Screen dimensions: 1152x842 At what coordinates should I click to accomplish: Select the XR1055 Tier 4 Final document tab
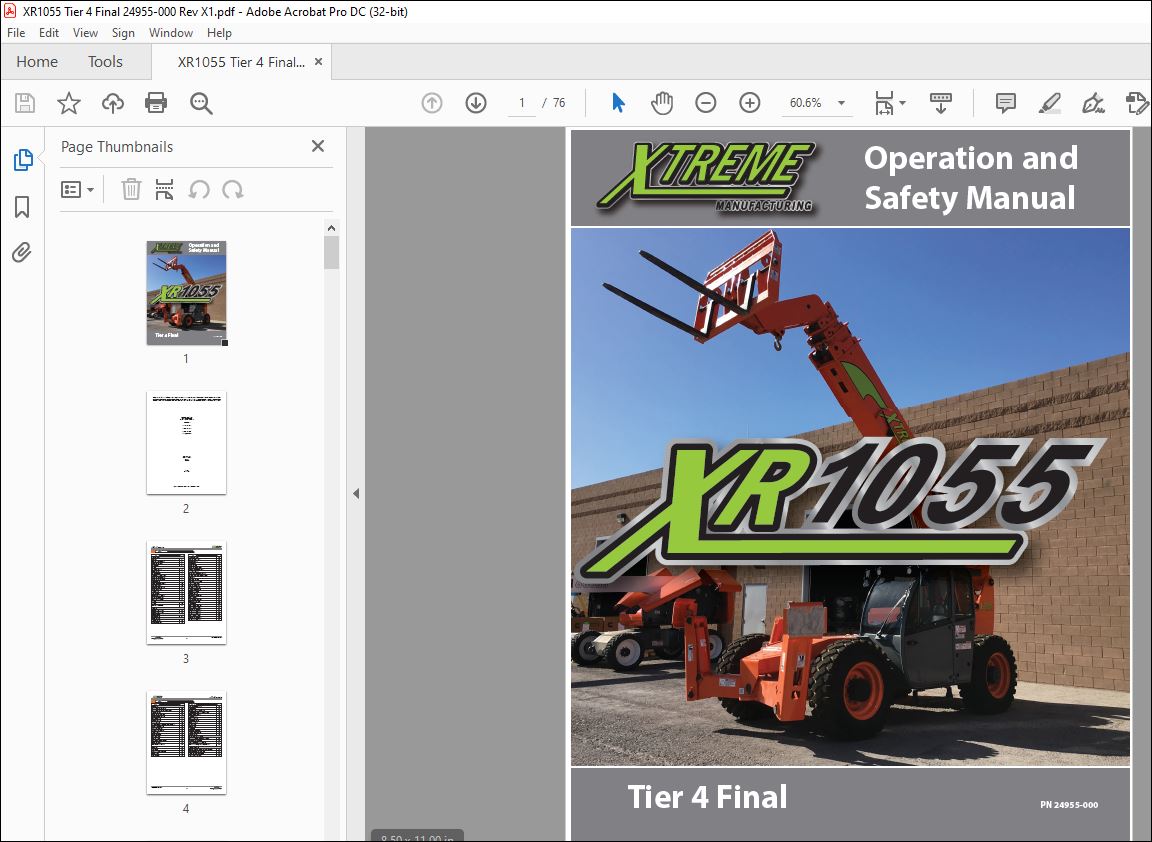click(241, 62)
